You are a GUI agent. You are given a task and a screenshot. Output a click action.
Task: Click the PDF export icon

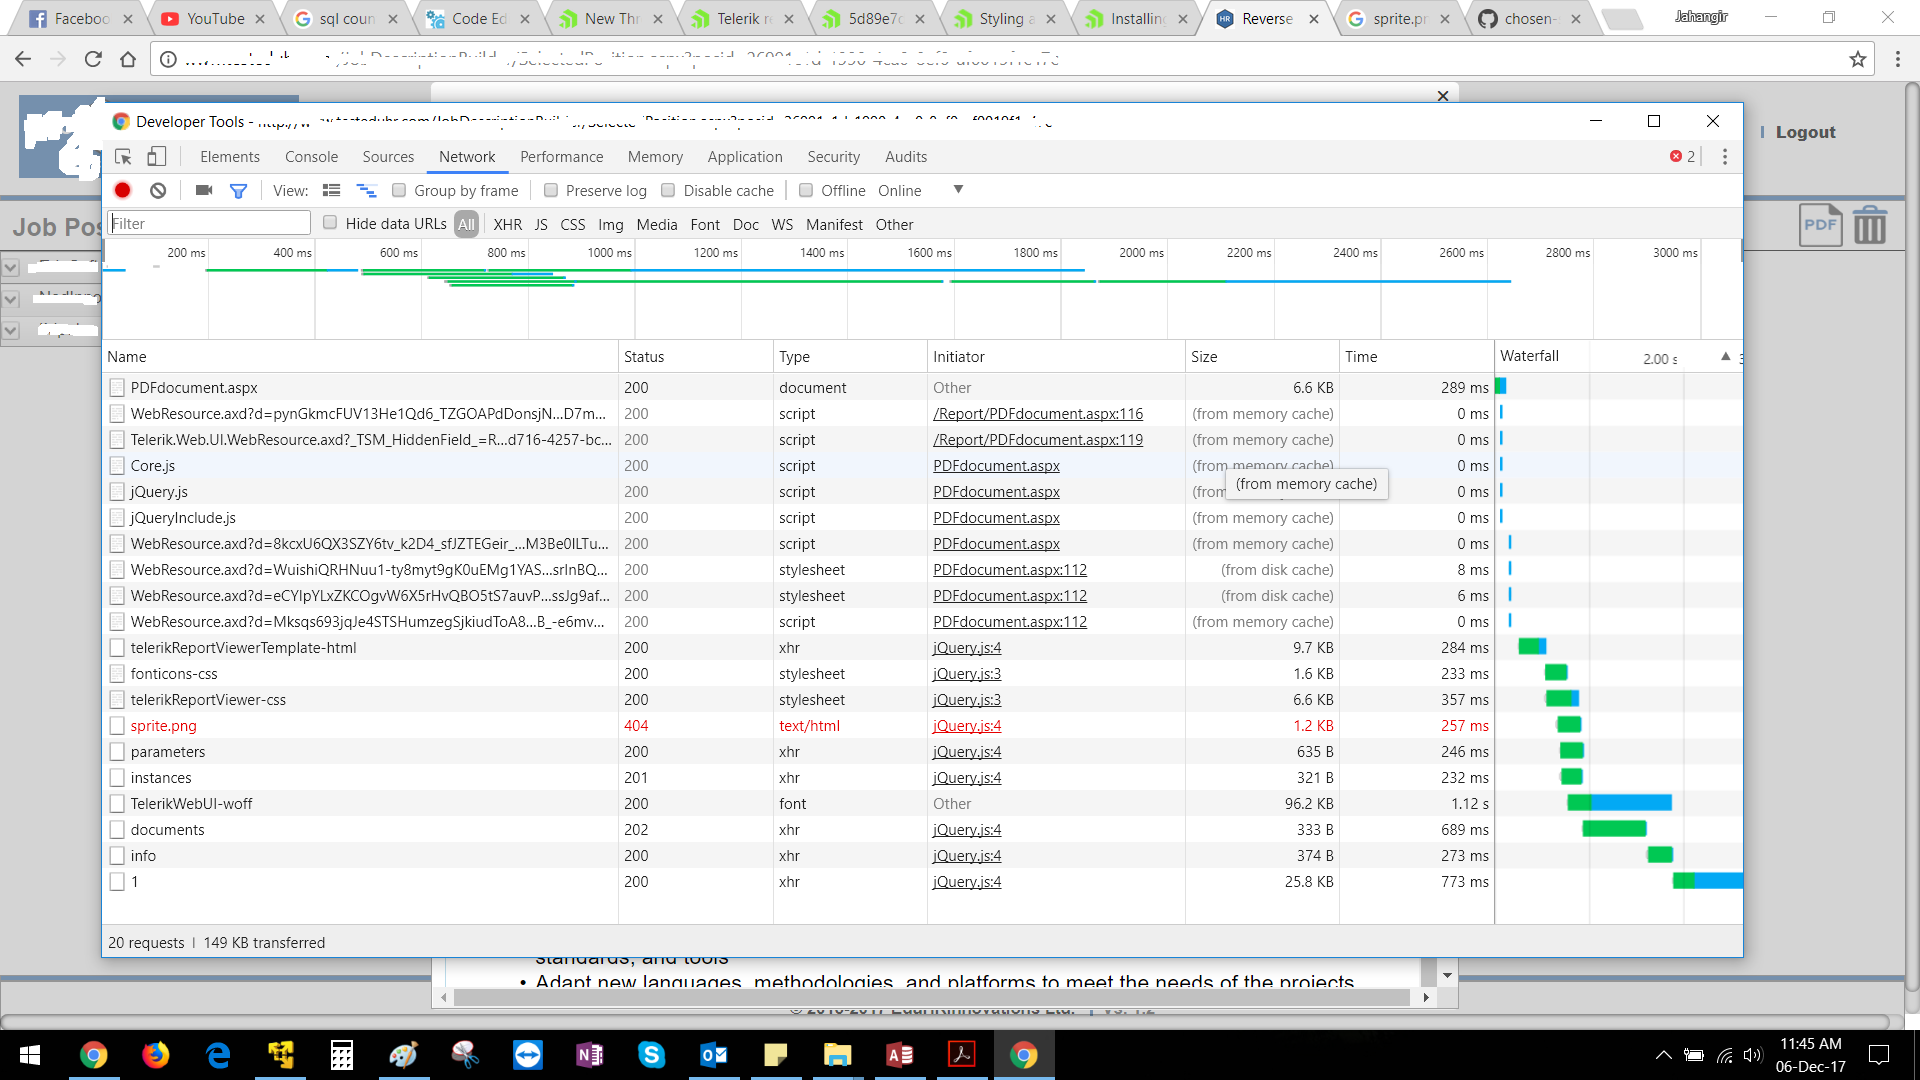click(x=1820, y=225)
